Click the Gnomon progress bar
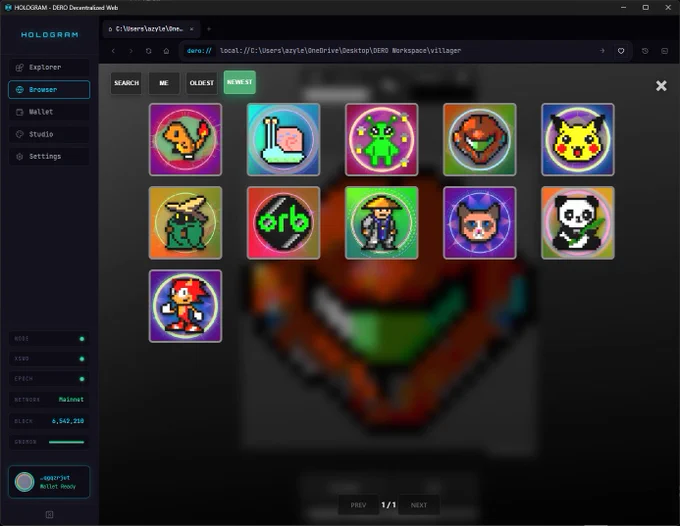 66,442
